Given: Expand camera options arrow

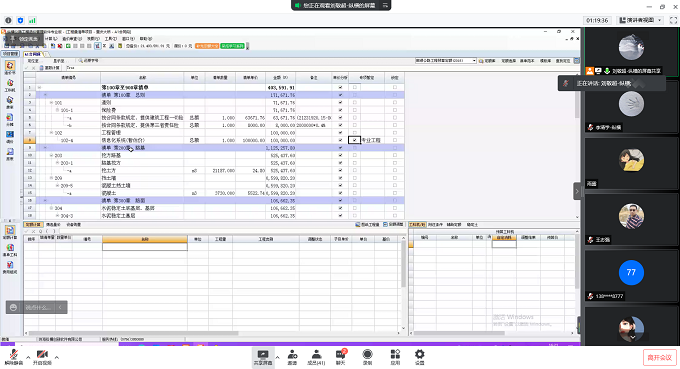Looking at the screenshot, I should click(x=56, y=357).
